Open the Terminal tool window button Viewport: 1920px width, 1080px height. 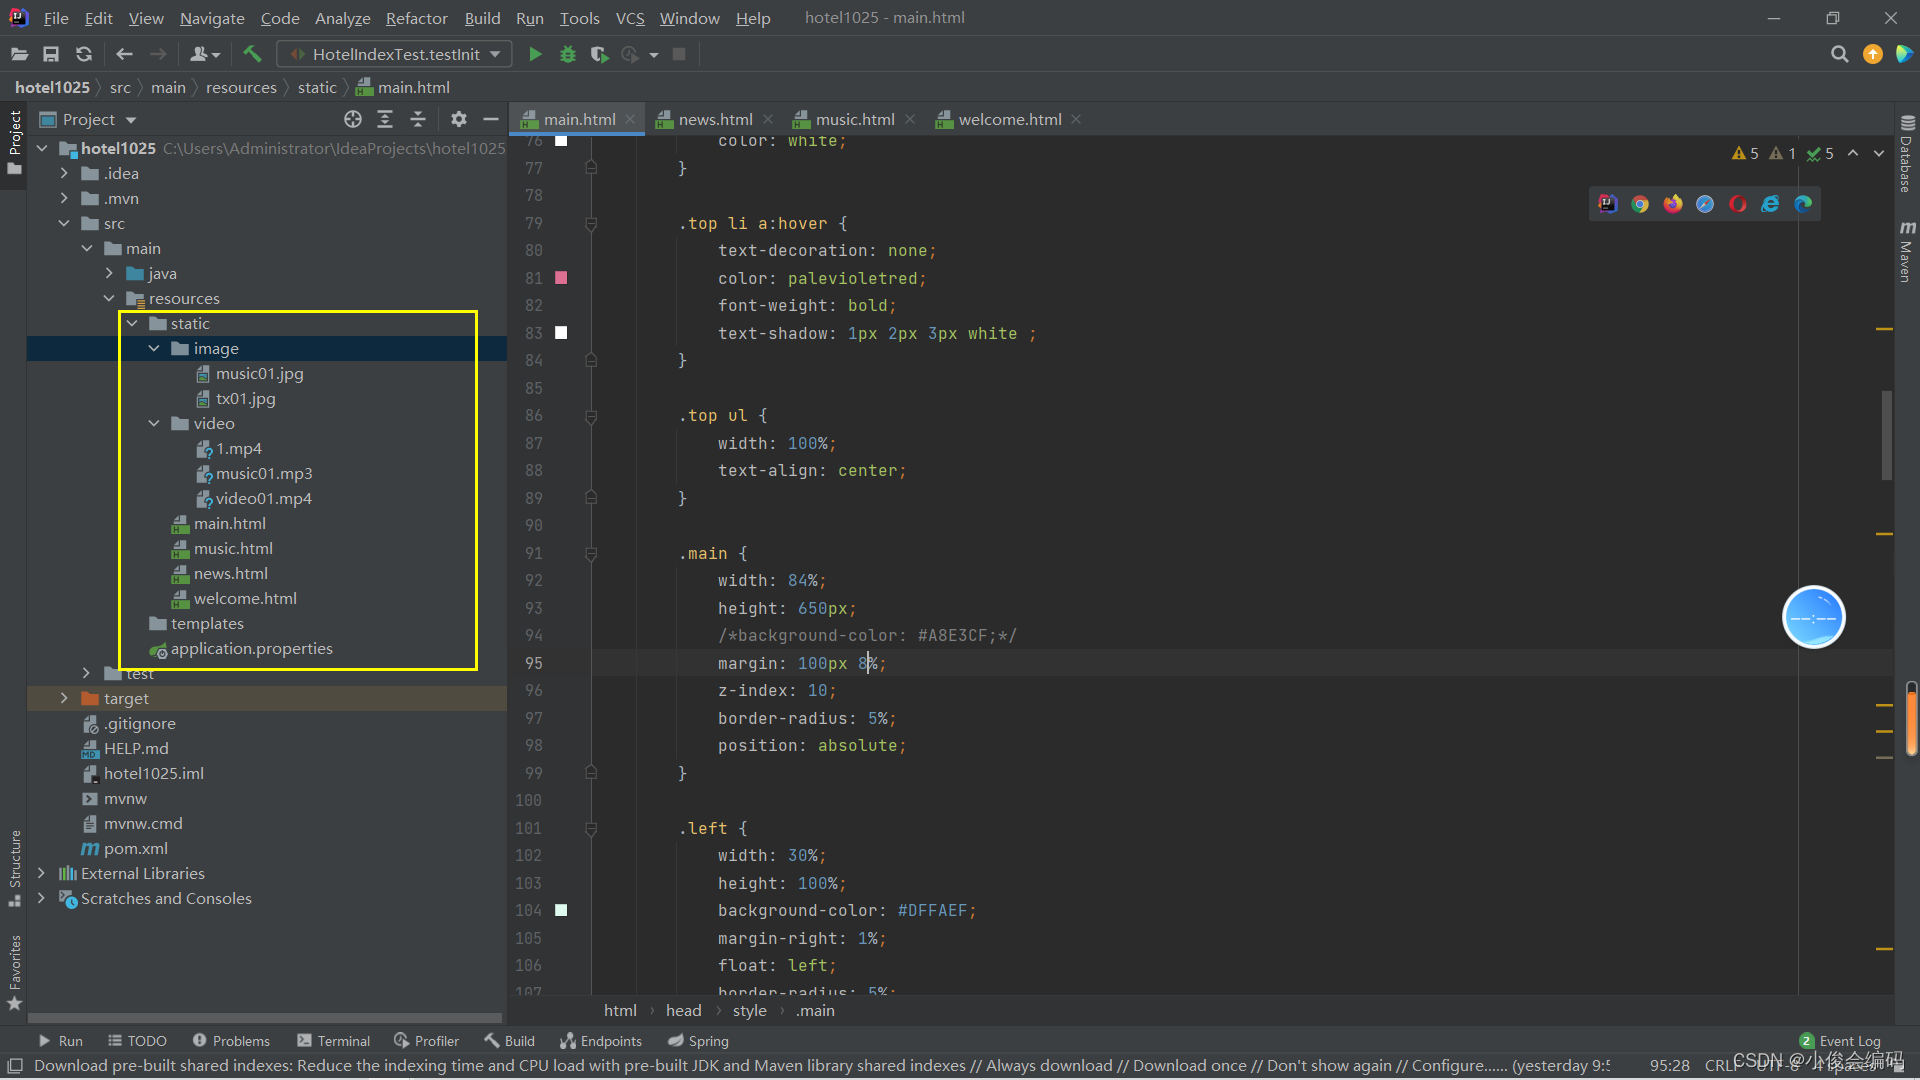[x=334, y=1041]
